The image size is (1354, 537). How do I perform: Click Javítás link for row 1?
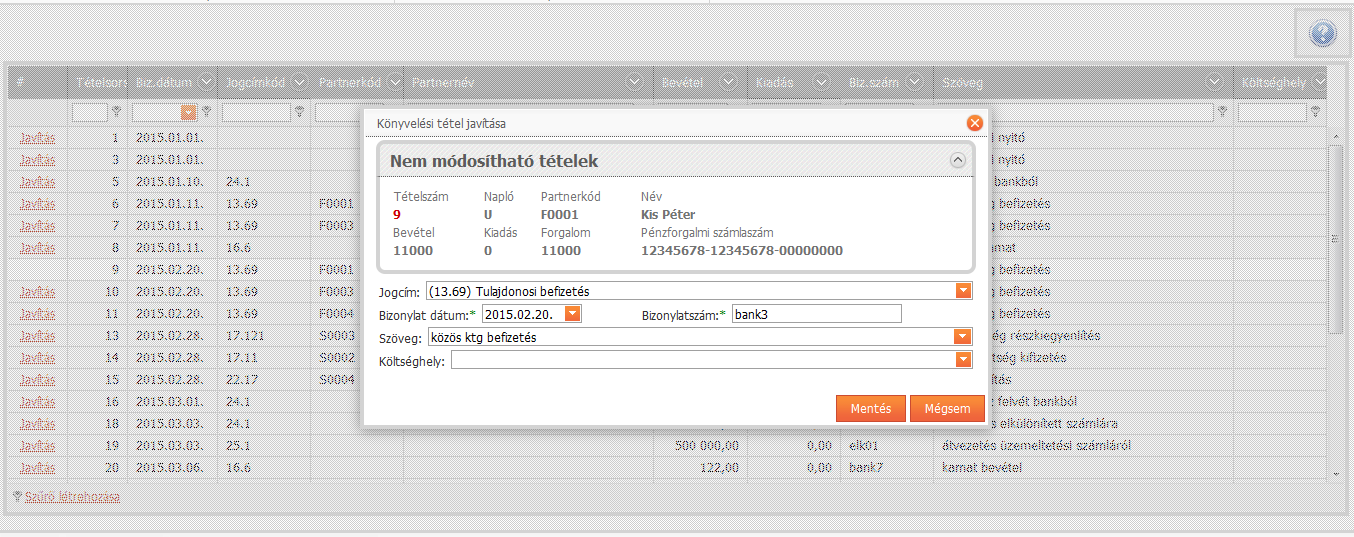38,137
